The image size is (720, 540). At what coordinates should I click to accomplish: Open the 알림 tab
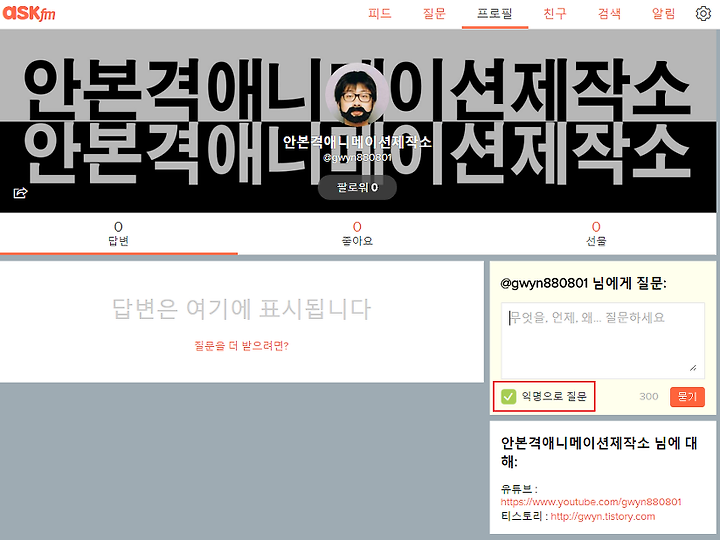click(664, 14)
